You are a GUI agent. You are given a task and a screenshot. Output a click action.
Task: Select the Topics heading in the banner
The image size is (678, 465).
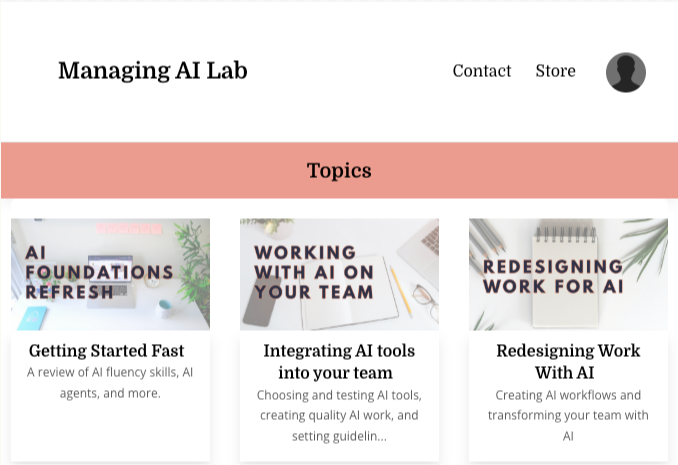[x=339, y=170]
